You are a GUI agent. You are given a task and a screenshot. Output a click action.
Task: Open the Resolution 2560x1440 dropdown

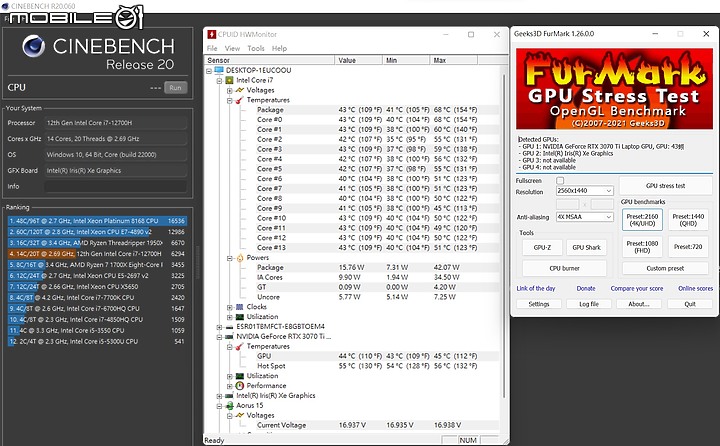(585, 191)
